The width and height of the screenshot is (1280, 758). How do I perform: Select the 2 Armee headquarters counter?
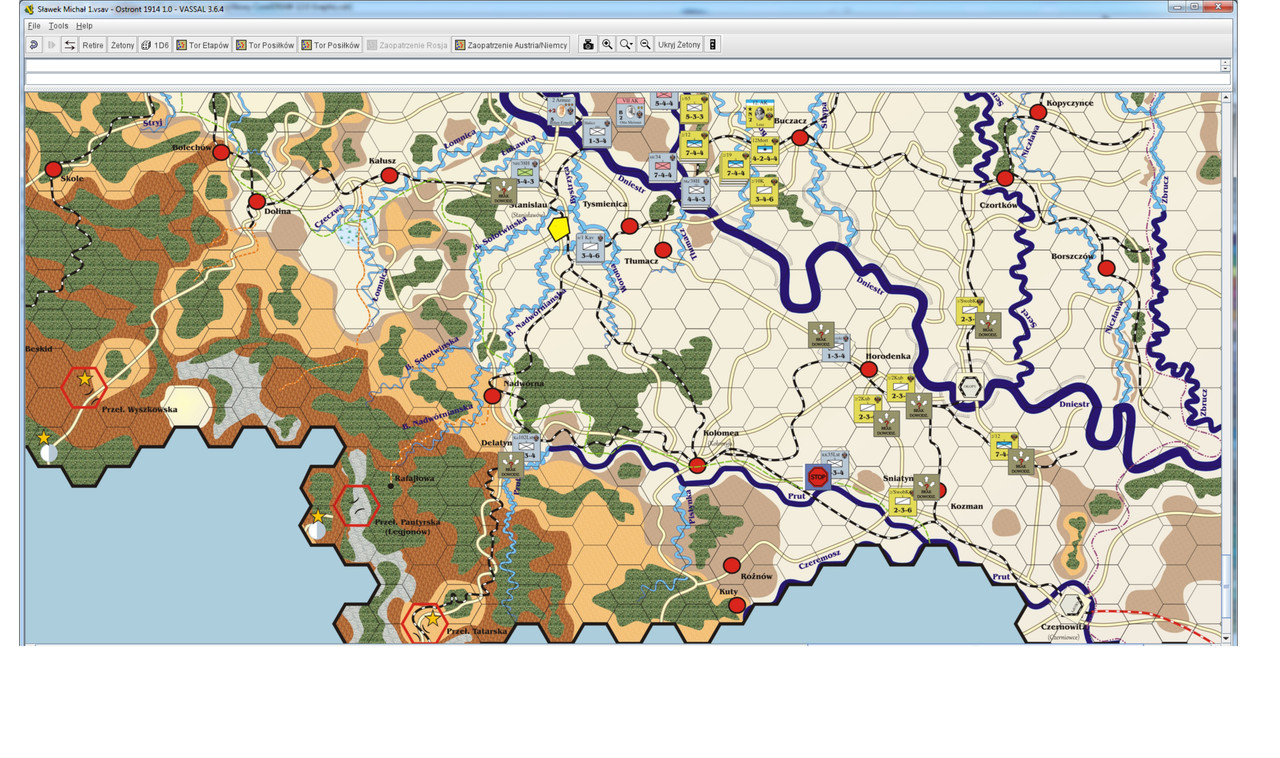click(x=563, y=111)
